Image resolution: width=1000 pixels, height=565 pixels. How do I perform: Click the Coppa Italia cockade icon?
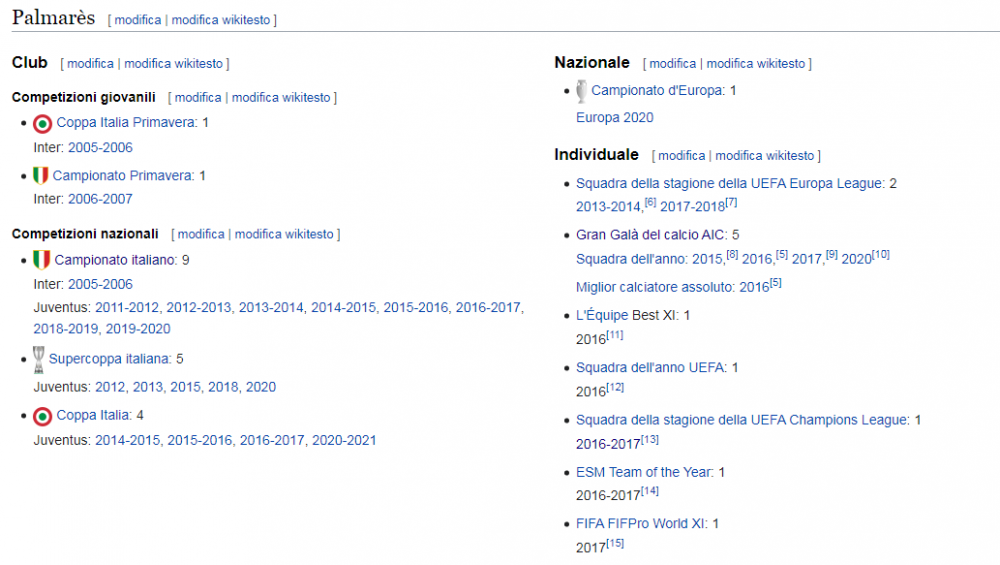coord(42,416)
